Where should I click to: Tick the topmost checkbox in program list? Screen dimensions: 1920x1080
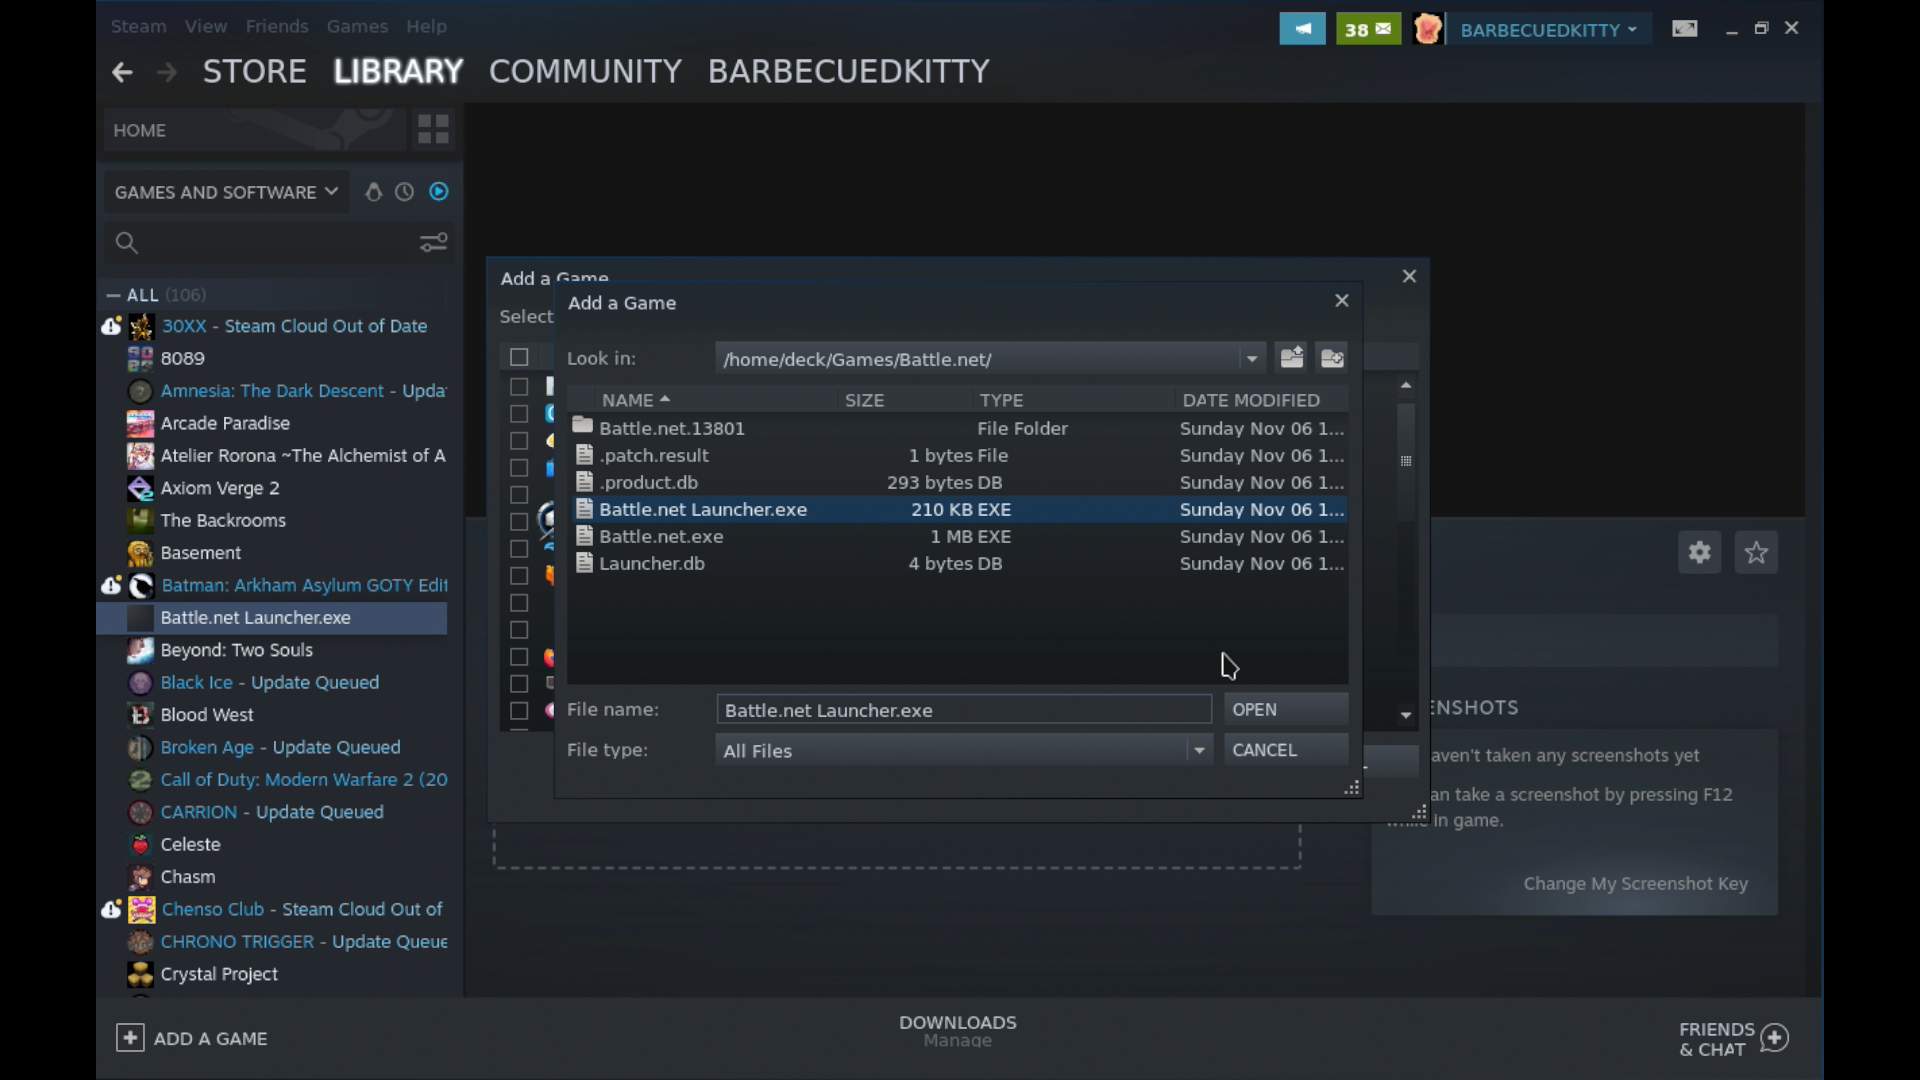click(x=519, y=357)
